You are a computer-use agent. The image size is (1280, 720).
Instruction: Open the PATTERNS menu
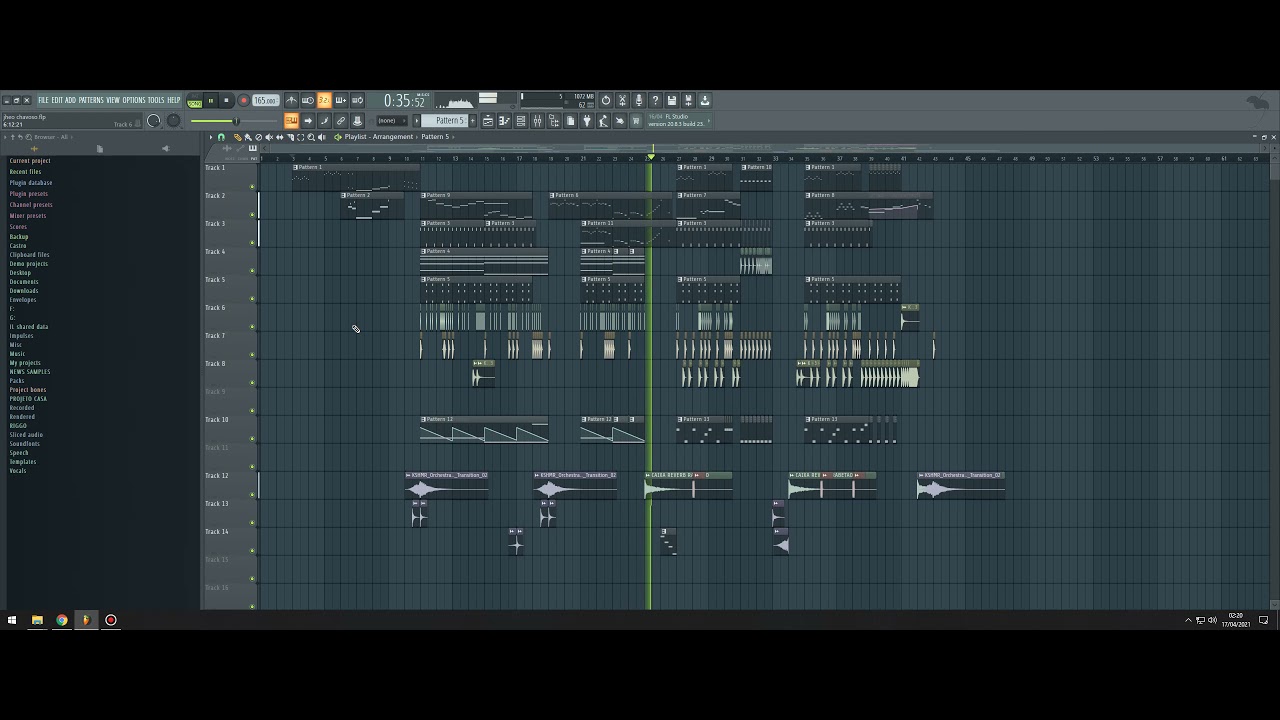tap(91, 100)
